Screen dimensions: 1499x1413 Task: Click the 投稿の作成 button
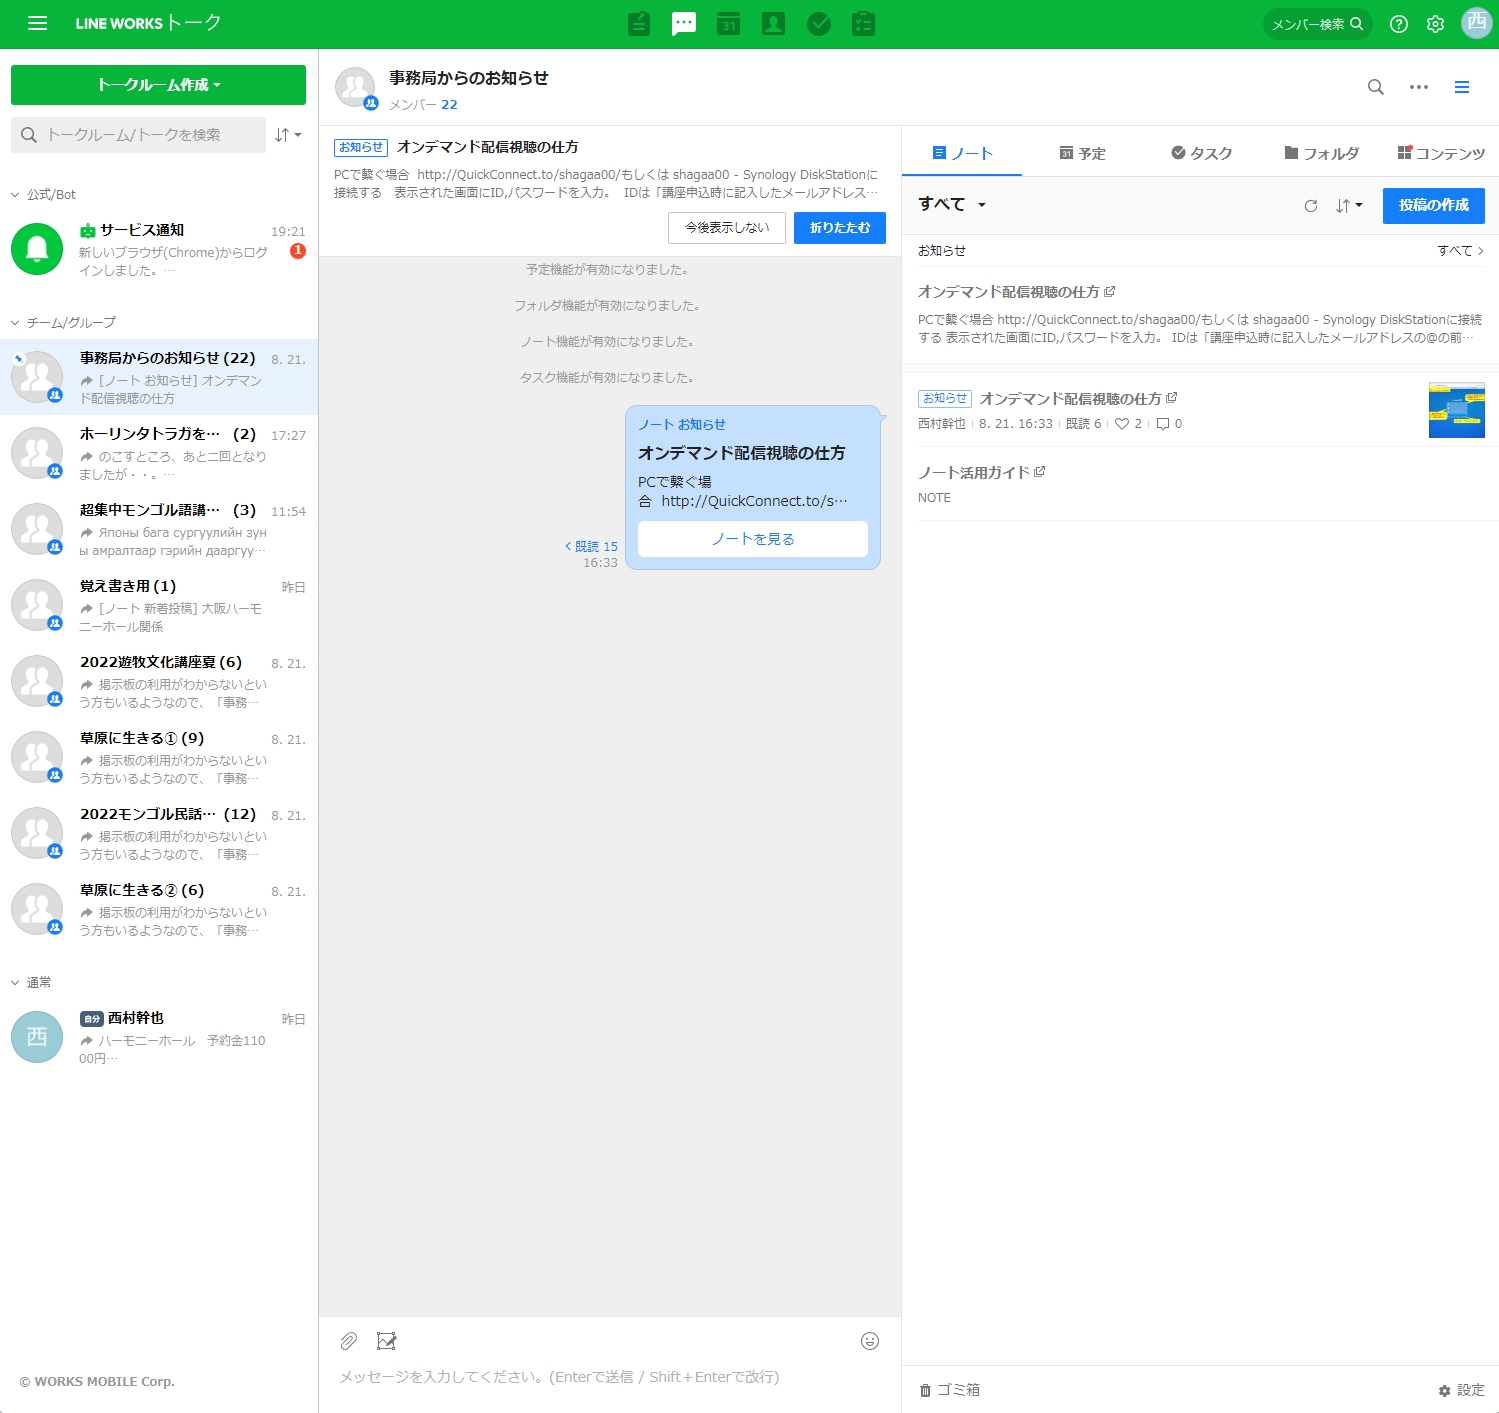pyautogui.click(x=1433, y=205)
